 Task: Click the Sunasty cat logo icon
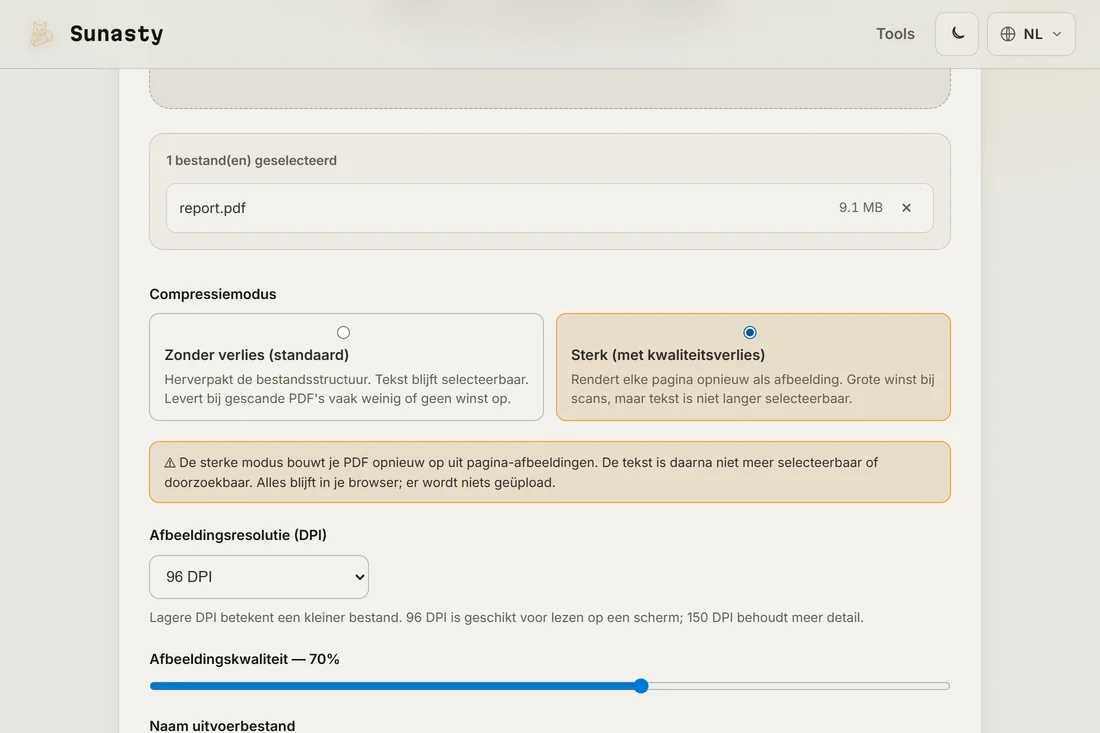(41, 34)
